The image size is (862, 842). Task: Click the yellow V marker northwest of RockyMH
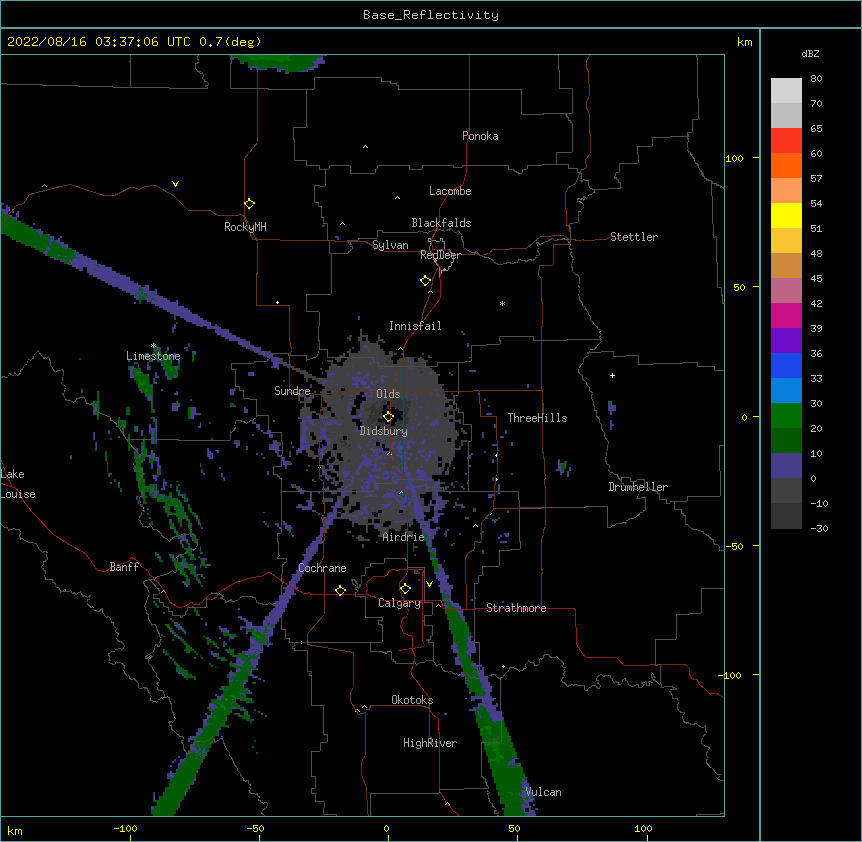point(175,184)
